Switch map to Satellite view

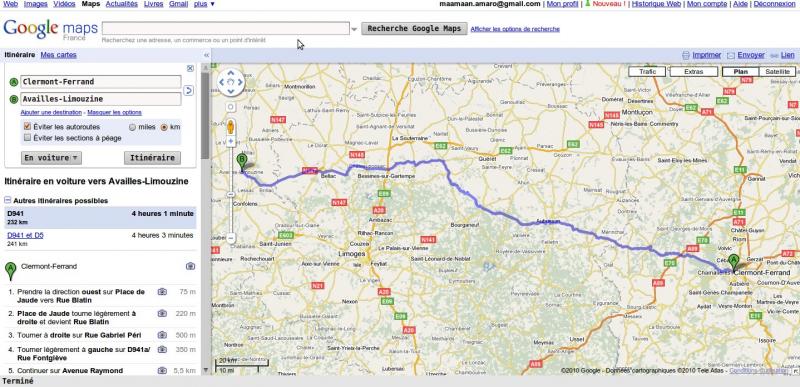pyautogui.click(x=777, y=72)
